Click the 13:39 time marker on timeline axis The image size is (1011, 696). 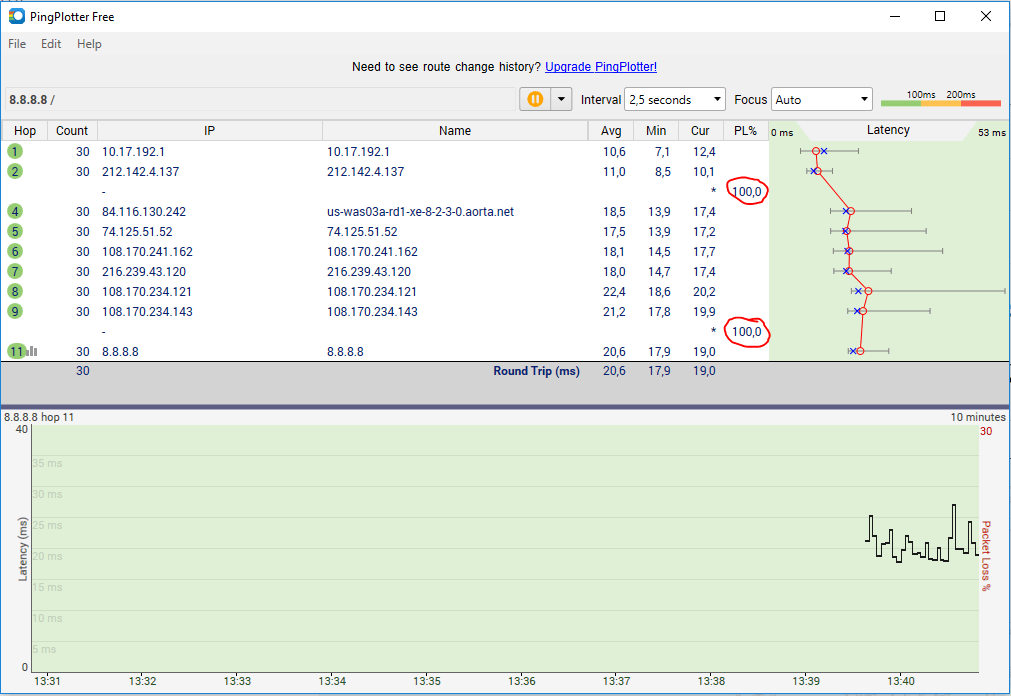coord(806,681)
